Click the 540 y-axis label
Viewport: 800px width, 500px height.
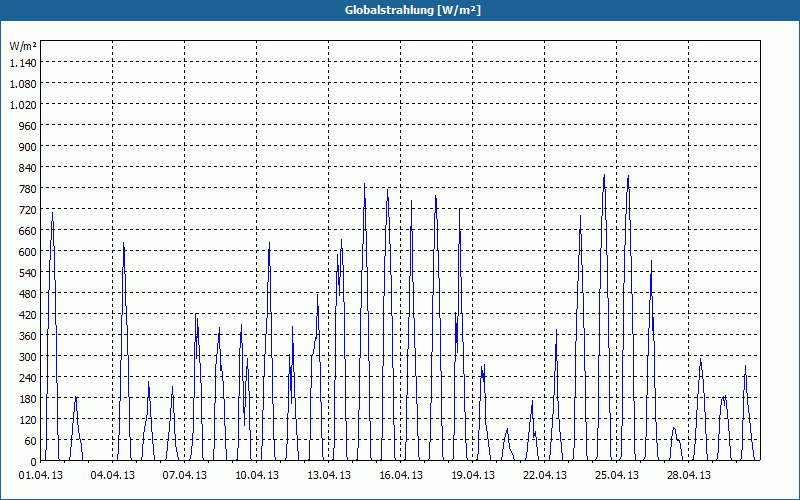(29, 272)
